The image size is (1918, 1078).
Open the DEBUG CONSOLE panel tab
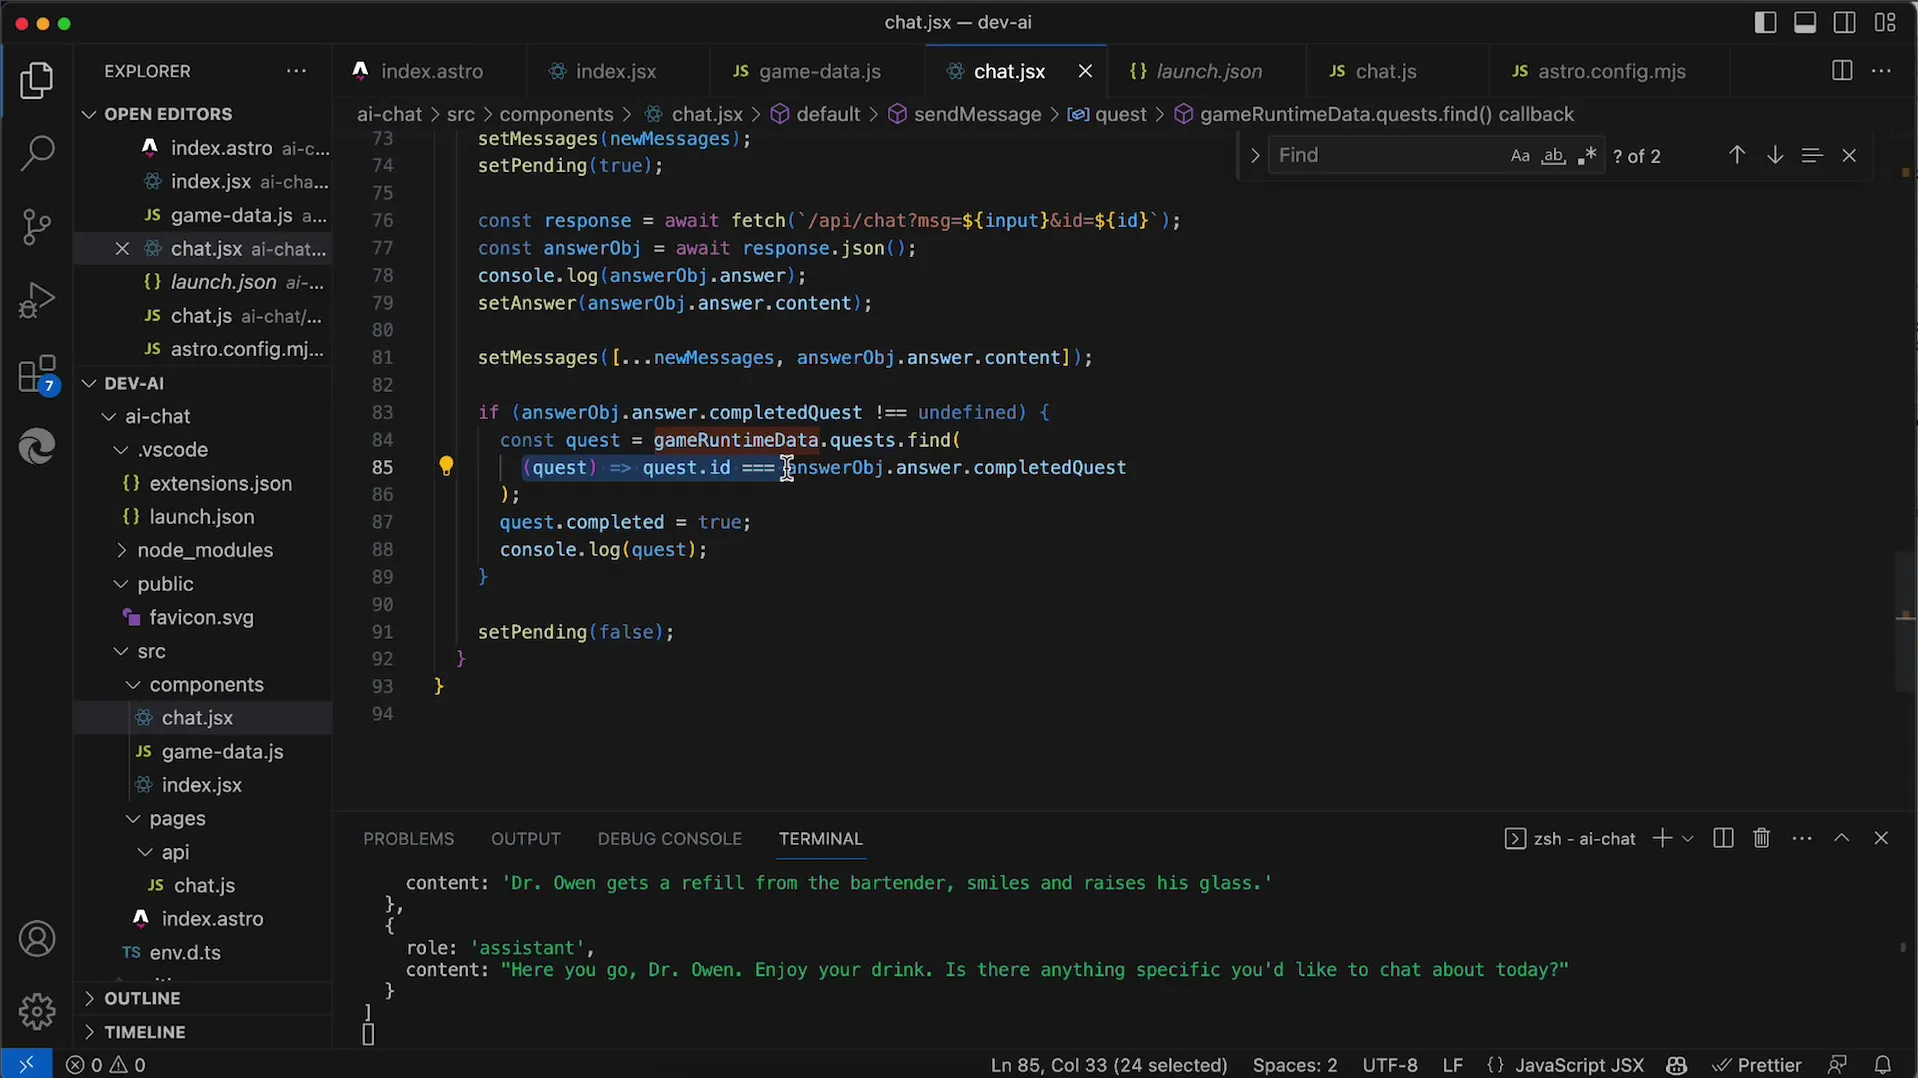[x=669, y=839]
